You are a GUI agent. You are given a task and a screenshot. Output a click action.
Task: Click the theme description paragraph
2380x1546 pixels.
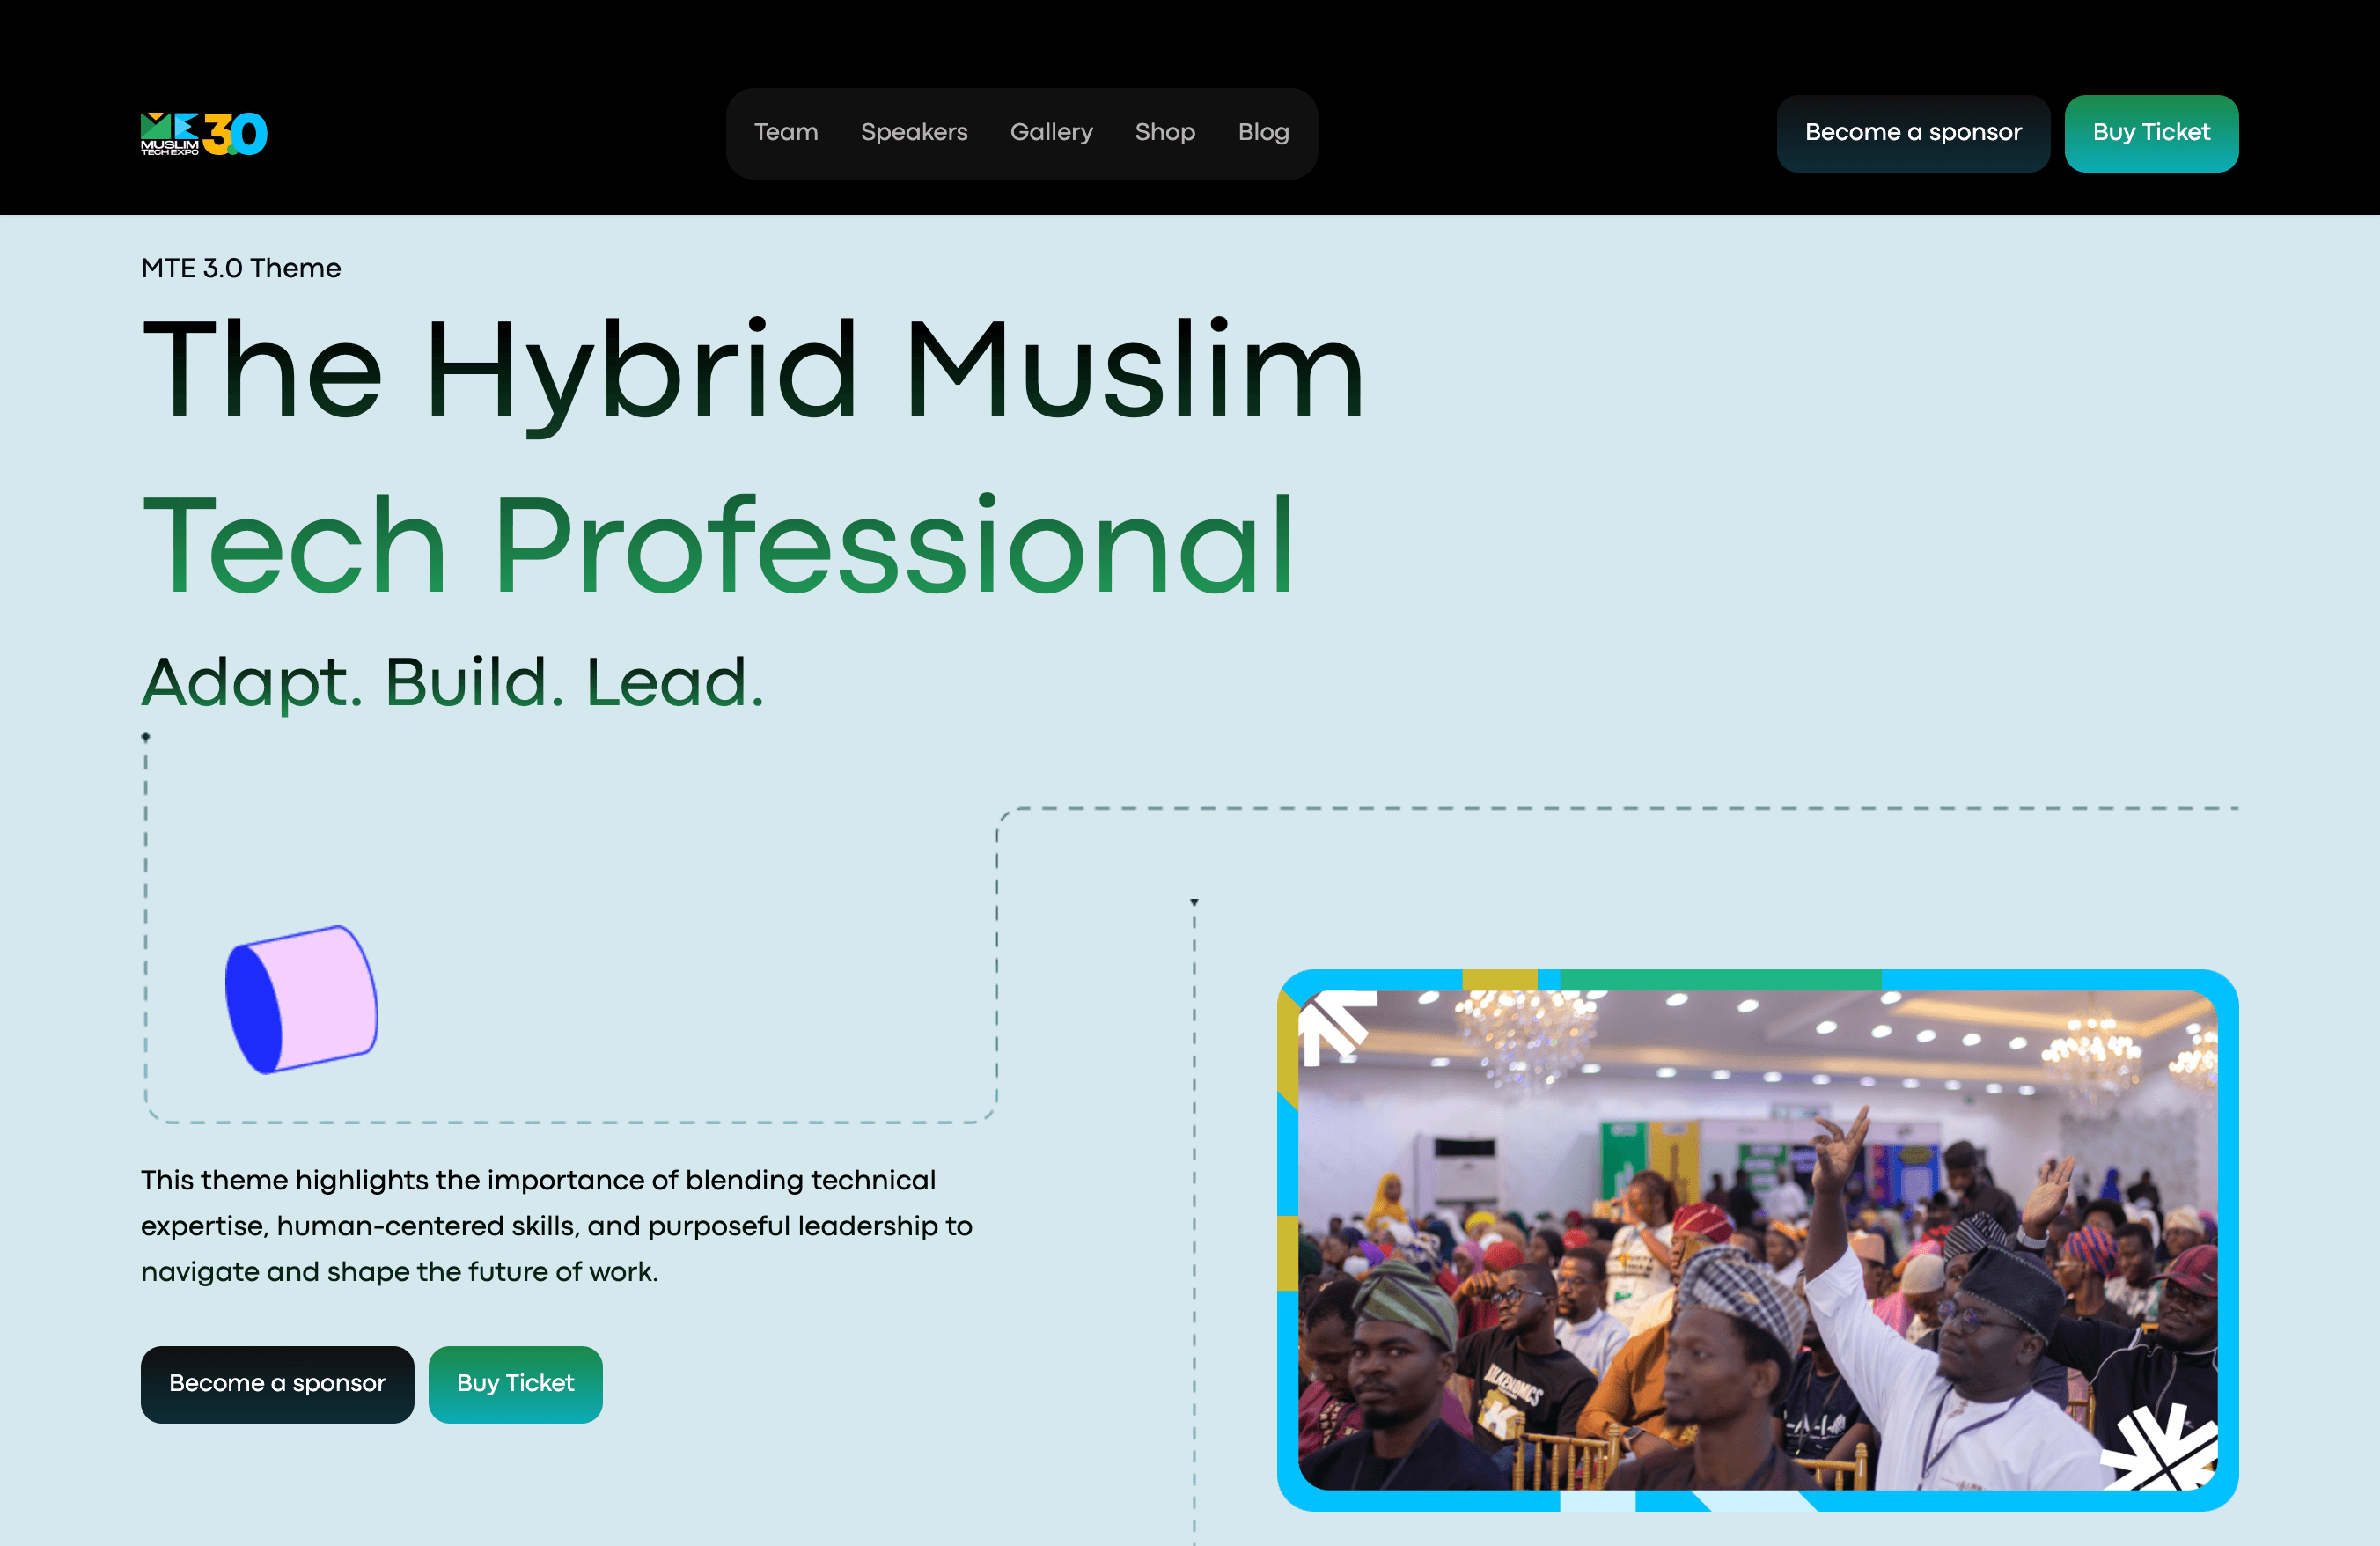[x=556, y=1225]
